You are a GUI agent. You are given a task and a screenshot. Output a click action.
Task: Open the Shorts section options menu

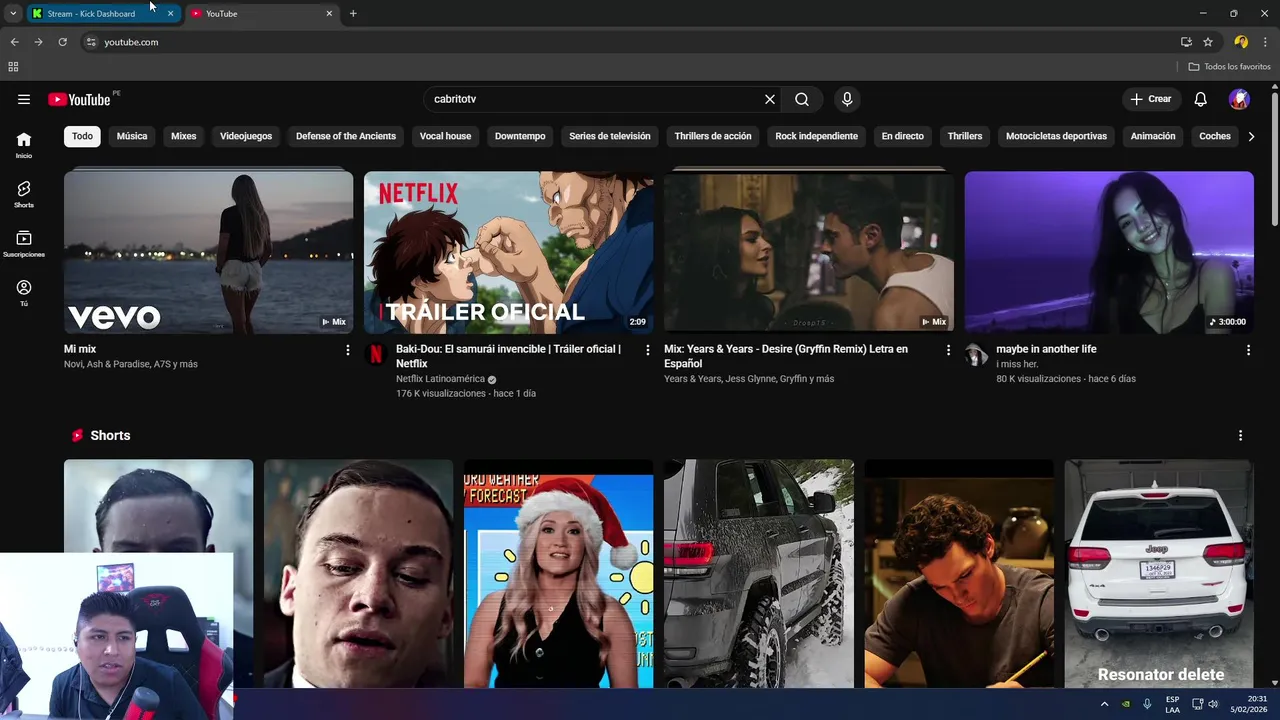[x=1240, y=436]
